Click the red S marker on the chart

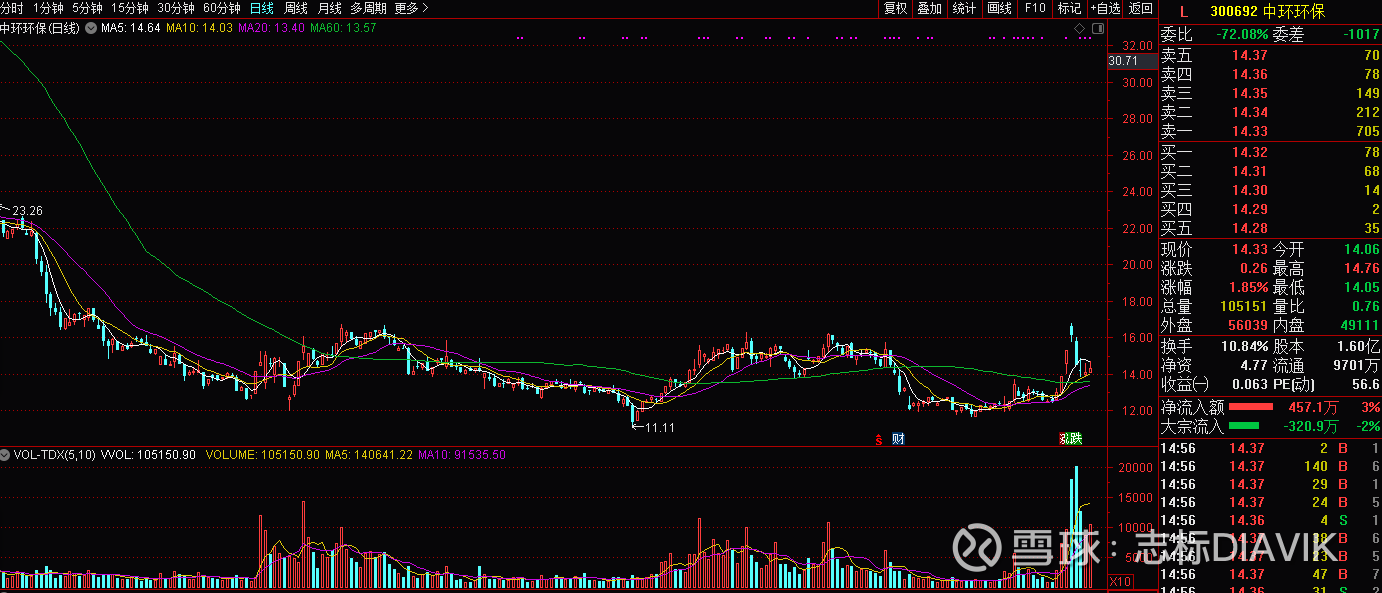pos(879,438)
